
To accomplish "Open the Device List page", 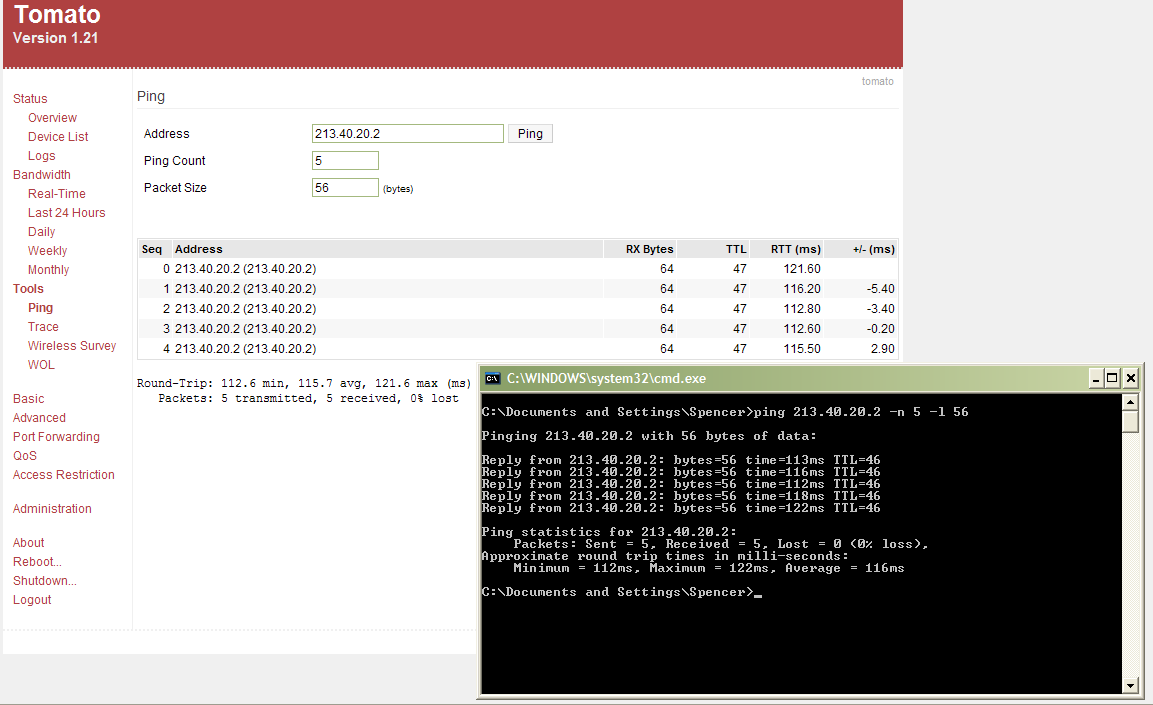I will (x=58, y=137).
